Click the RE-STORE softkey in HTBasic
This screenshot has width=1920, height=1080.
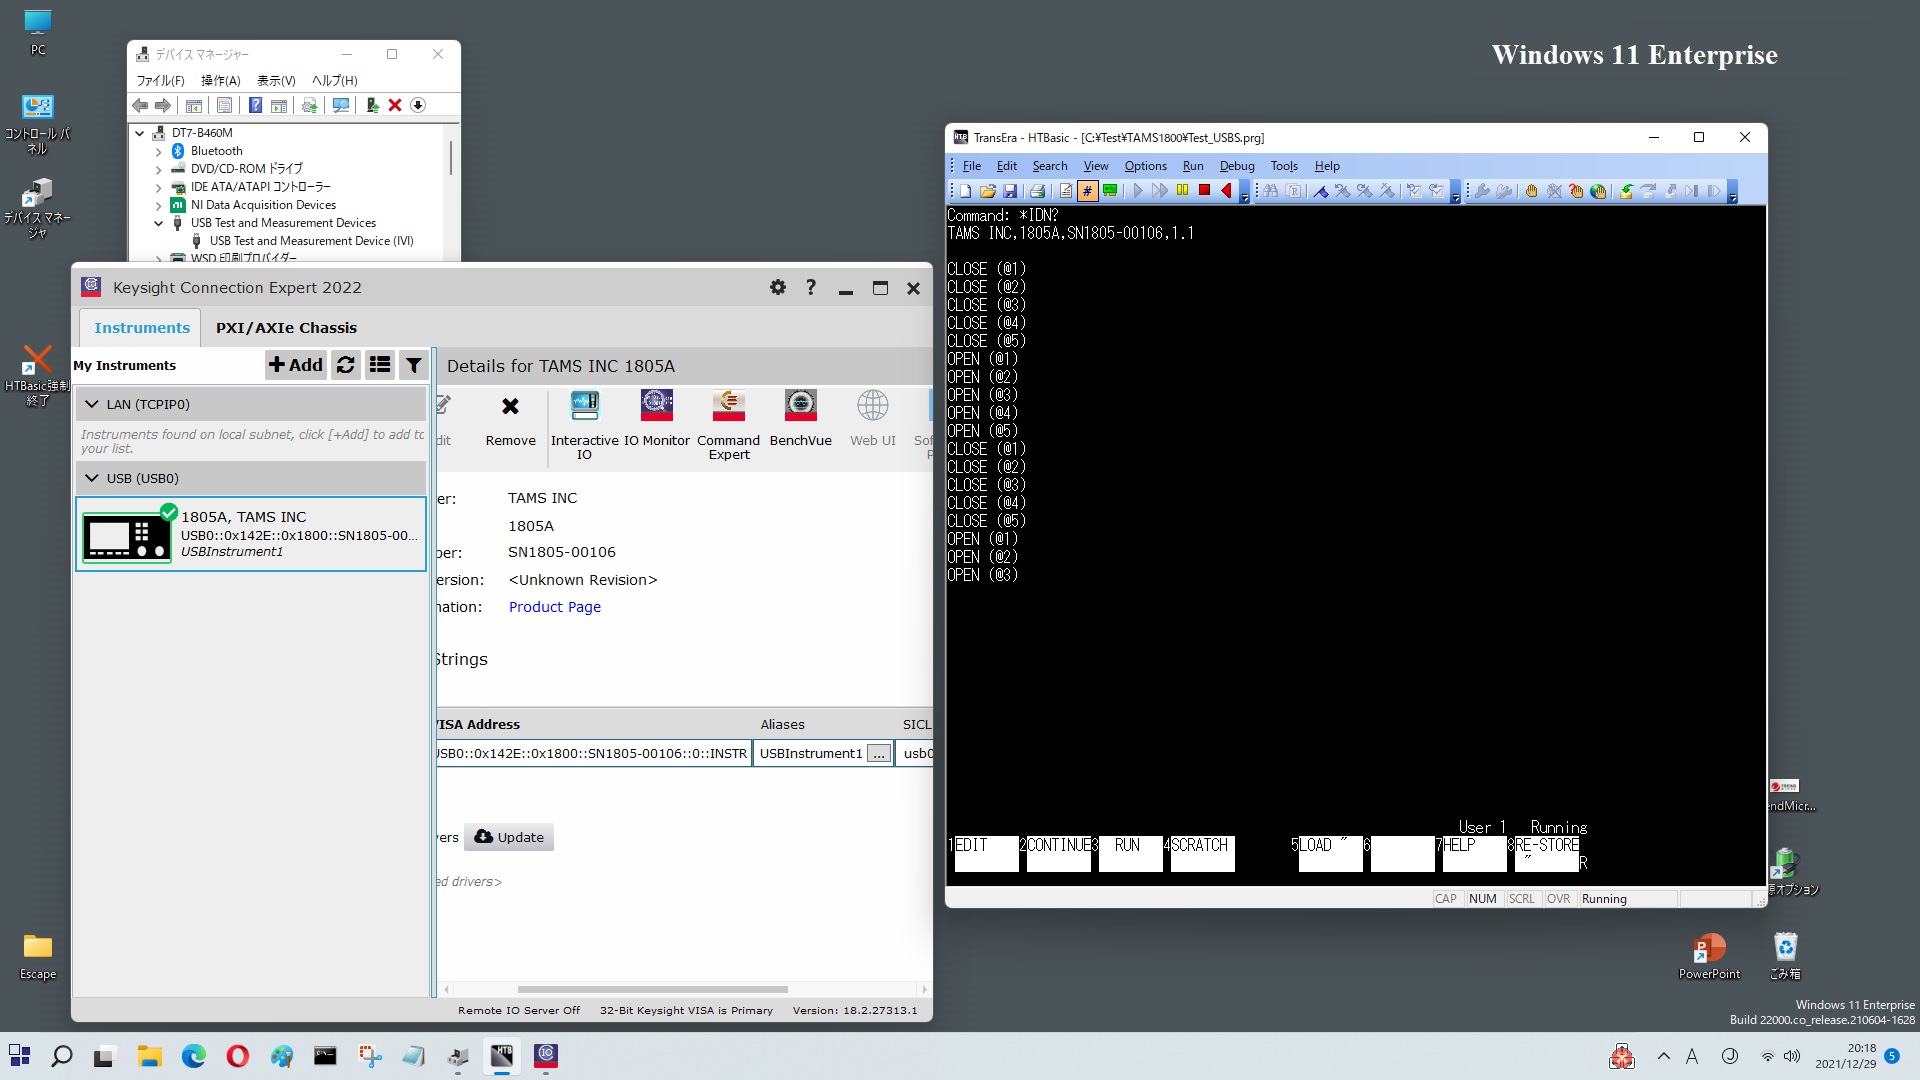click(1546, 853)
